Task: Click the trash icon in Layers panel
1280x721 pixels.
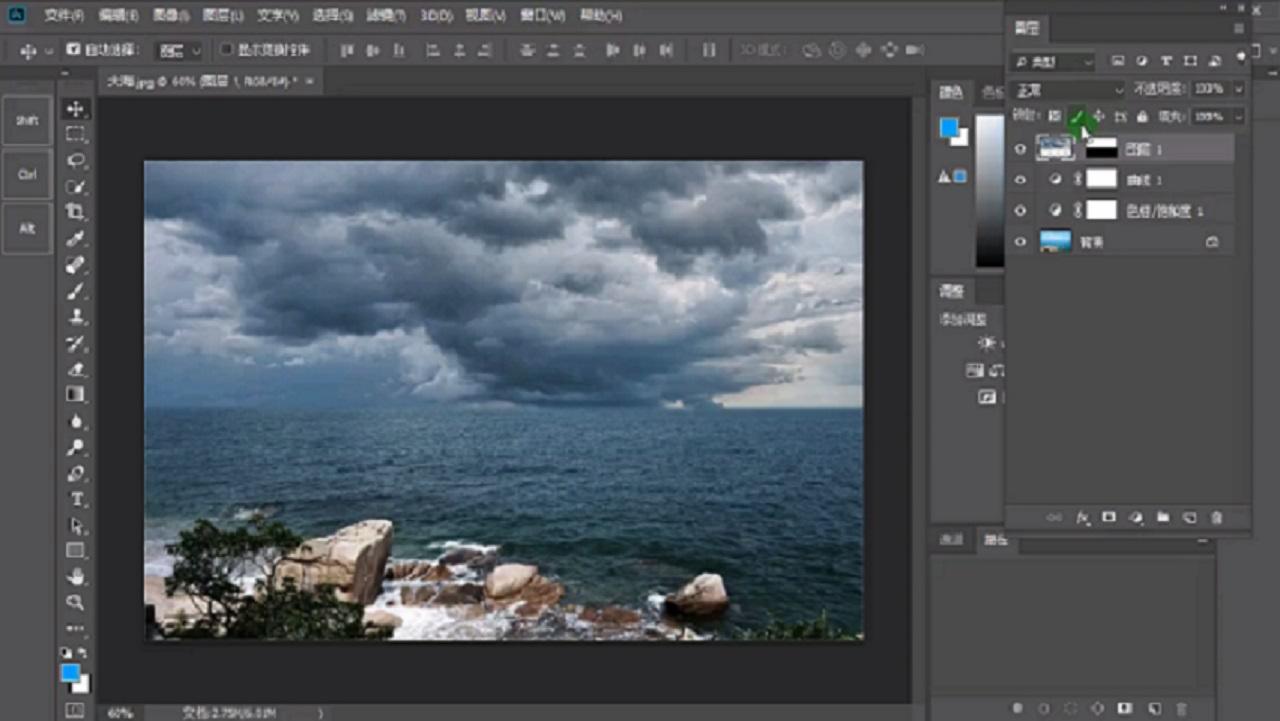Action: click(1216, 518)
